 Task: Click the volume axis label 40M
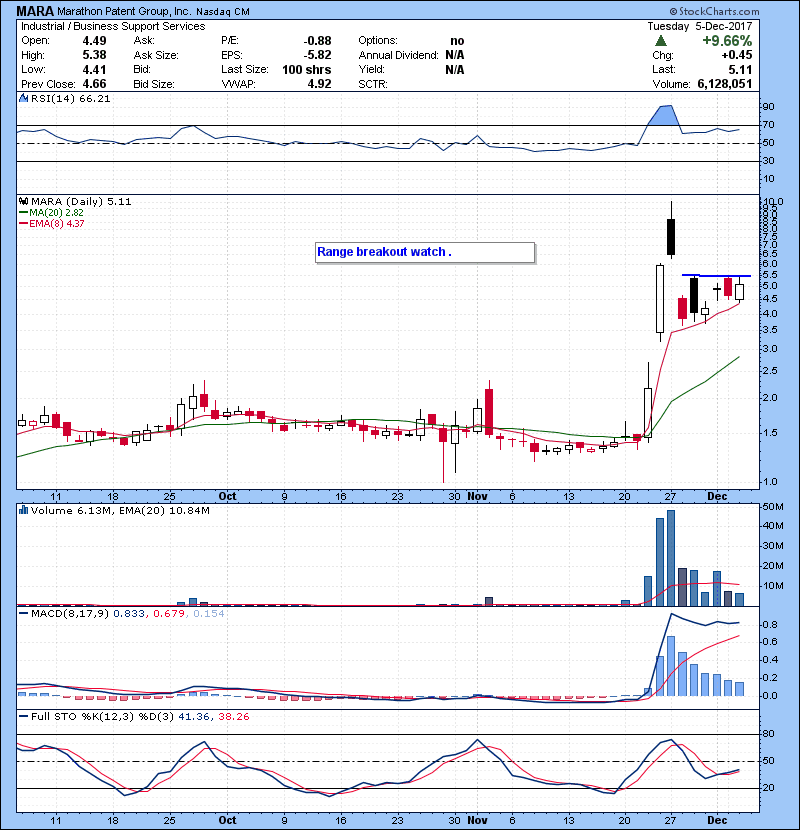(x=772, y=526)
